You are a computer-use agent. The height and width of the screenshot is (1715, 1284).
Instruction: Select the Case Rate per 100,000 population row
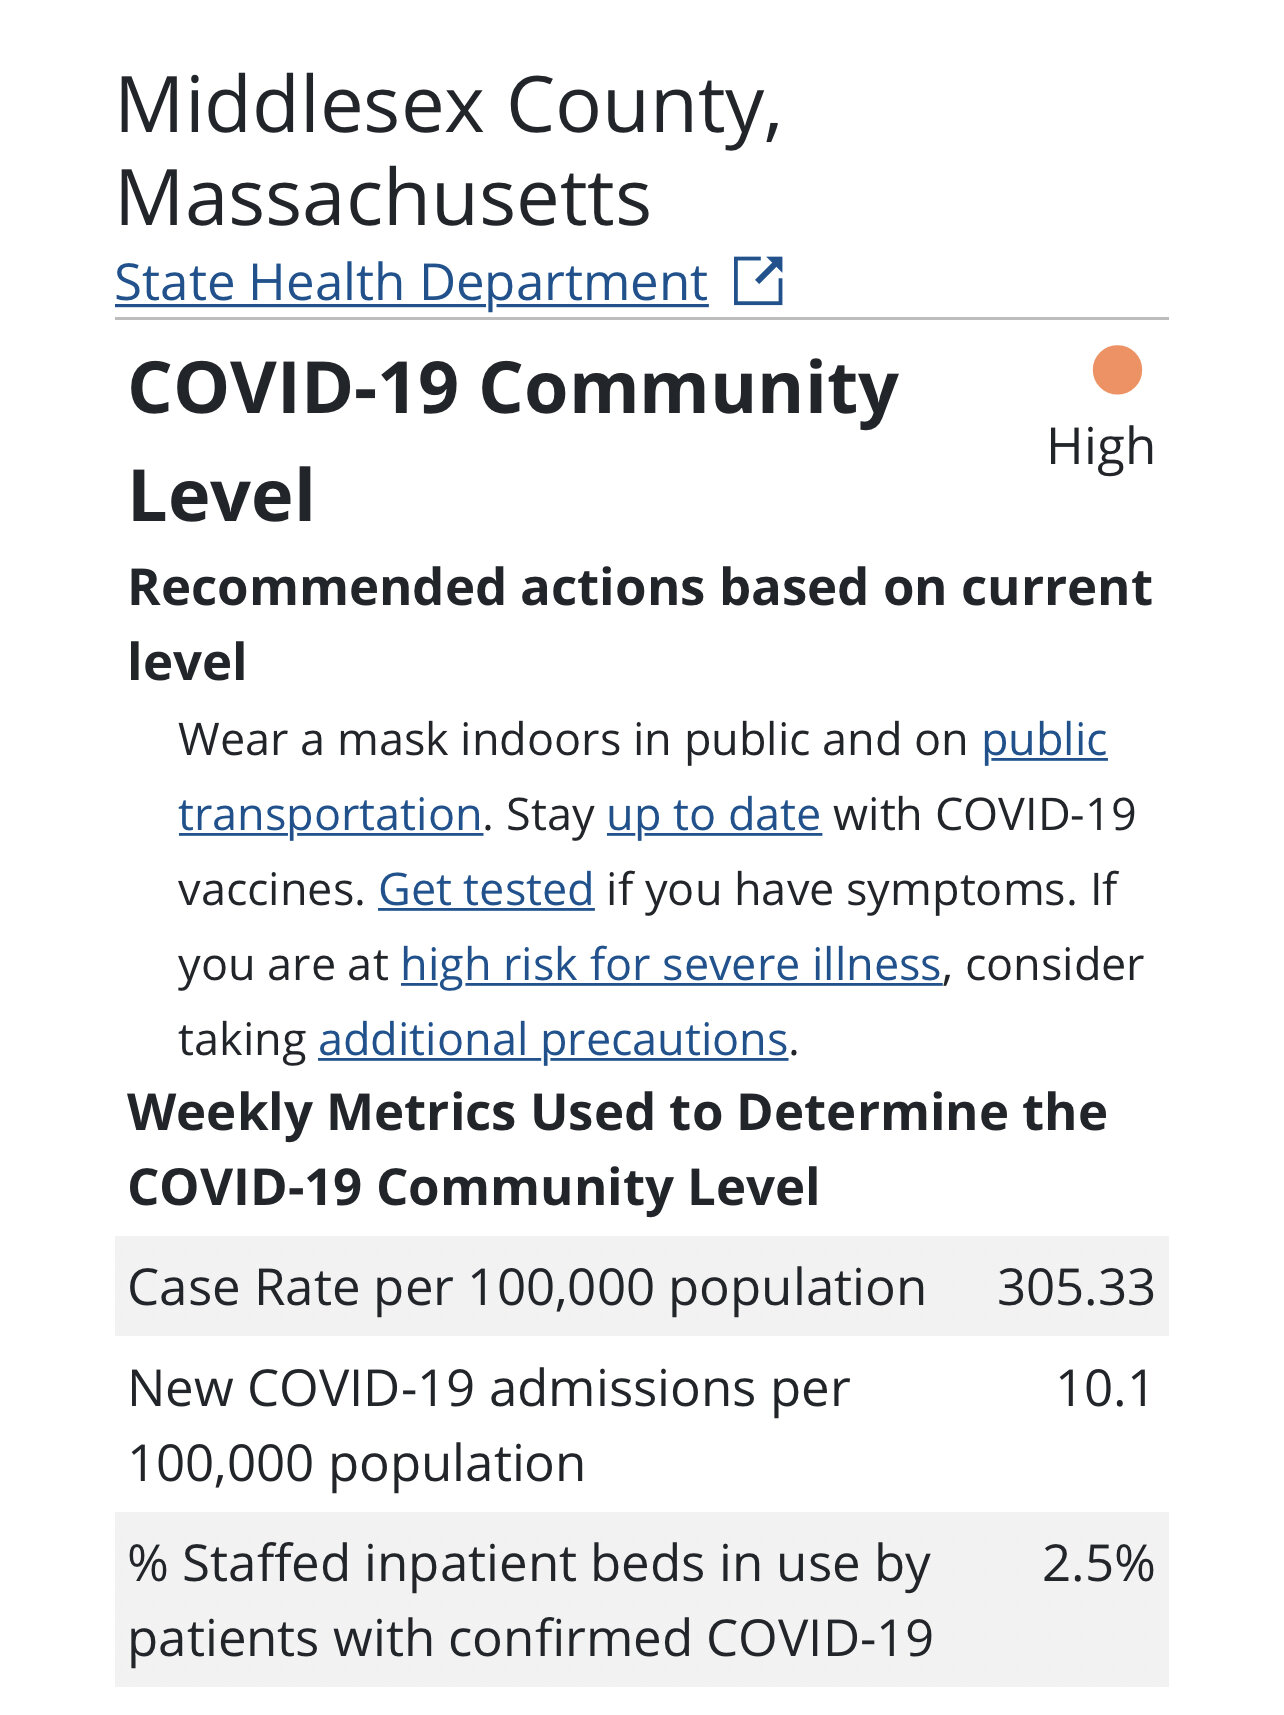coord(641,1286)
